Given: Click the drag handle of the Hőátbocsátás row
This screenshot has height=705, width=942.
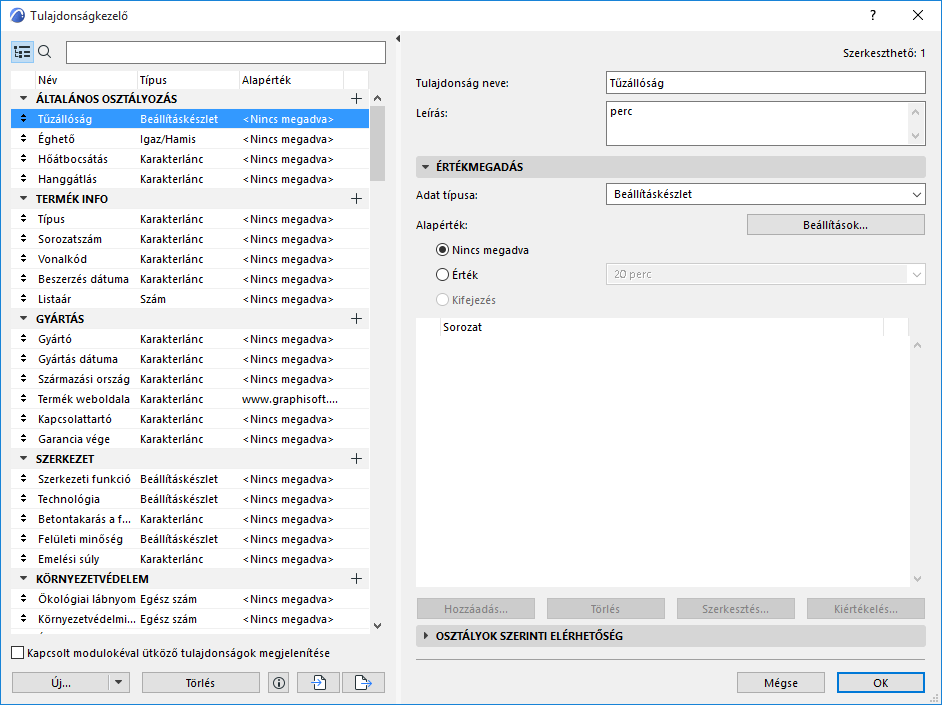Looking at the screenshot, I should (23, 159).
